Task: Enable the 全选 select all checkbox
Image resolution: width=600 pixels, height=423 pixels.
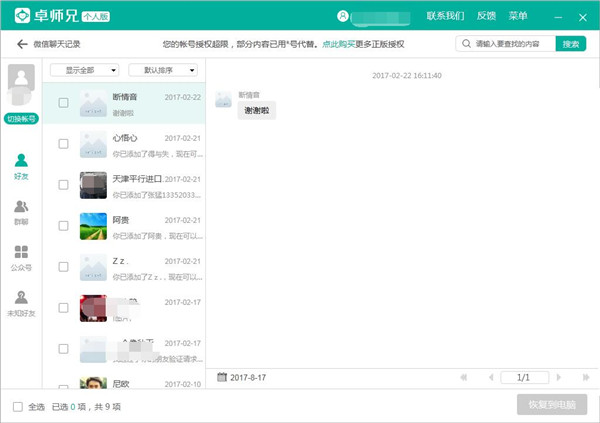Action: 18,407
